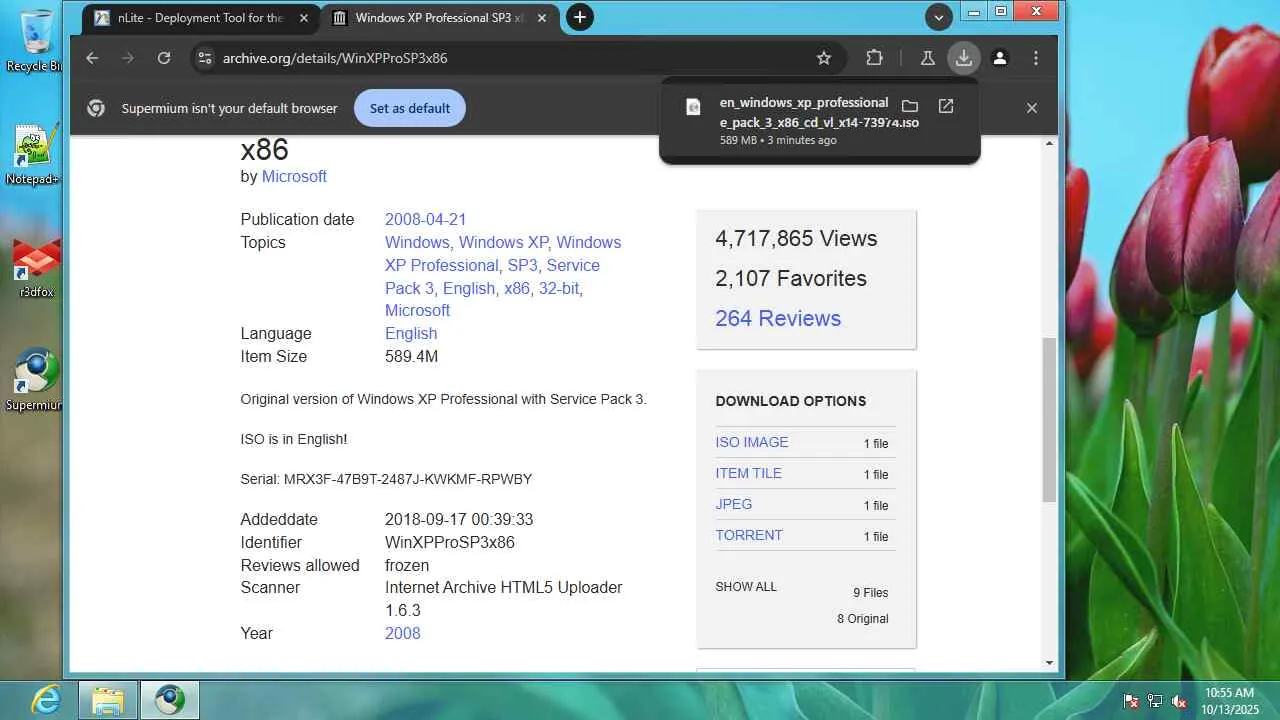This screenshot has width=1280, height=720.
Task: Click the 4,717,865 Views text
Action: 796,238
